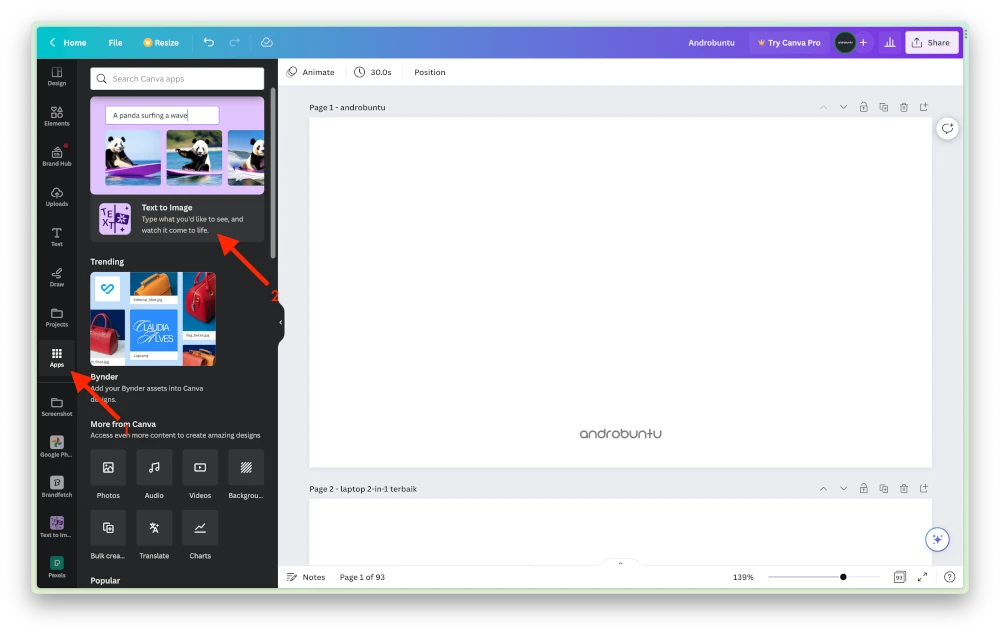Click the Try Canva Pro button
Screen dimensions: 1000x635
[789, 42]
